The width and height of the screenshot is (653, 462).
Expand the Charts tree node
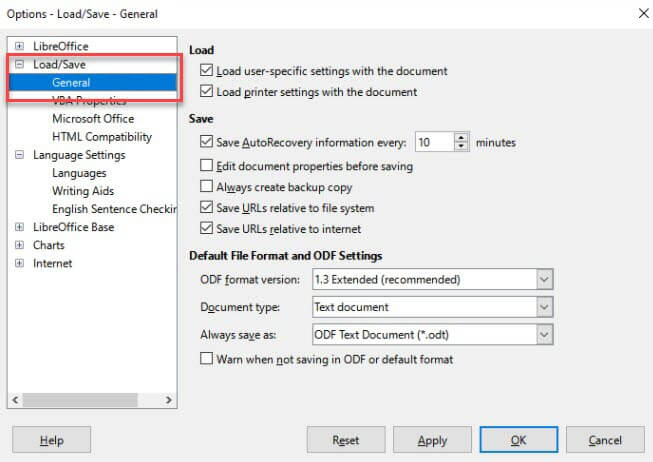(x=19, y=245)
